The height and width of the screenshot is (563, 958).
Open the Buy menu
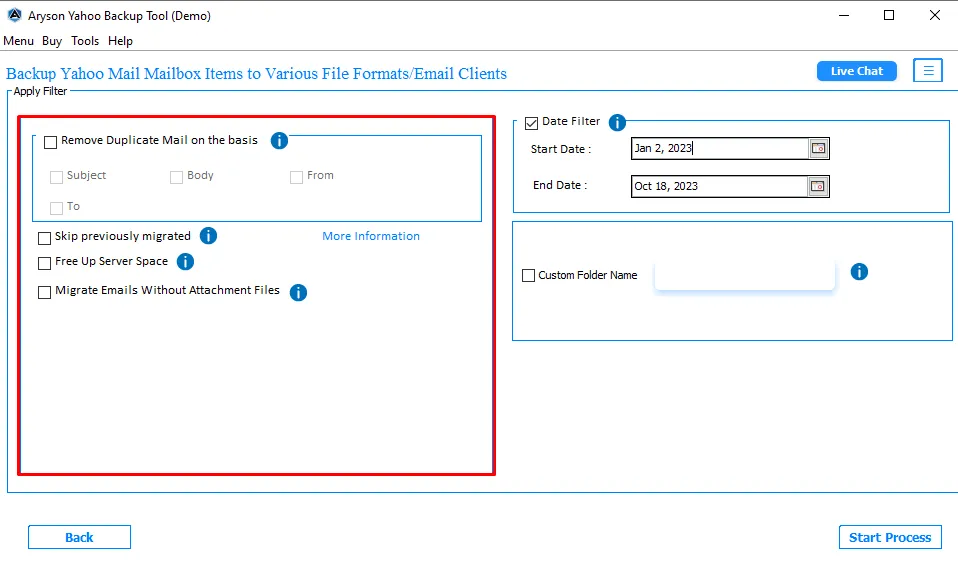click(x=52, y=41)
